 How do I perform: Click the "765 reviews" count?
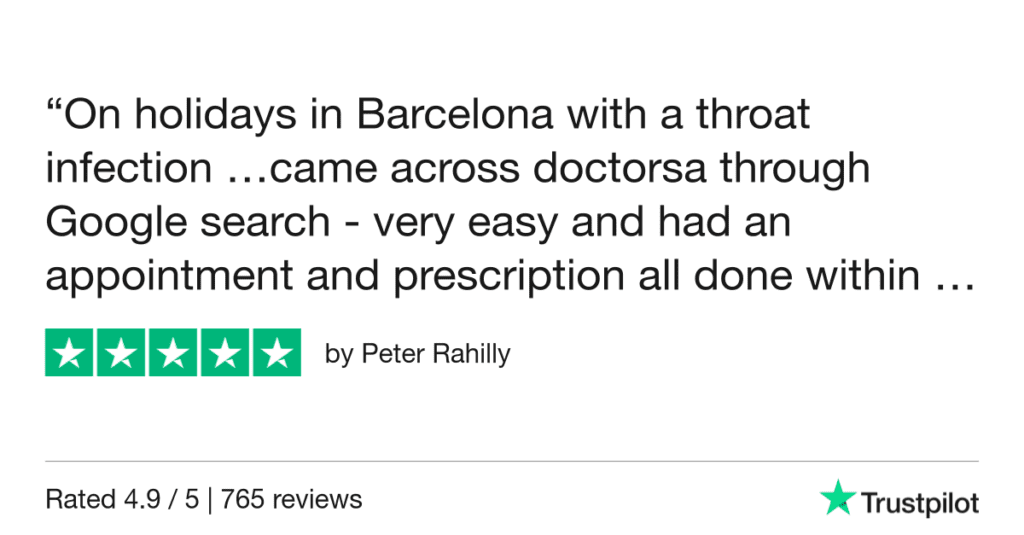point(293,498)
